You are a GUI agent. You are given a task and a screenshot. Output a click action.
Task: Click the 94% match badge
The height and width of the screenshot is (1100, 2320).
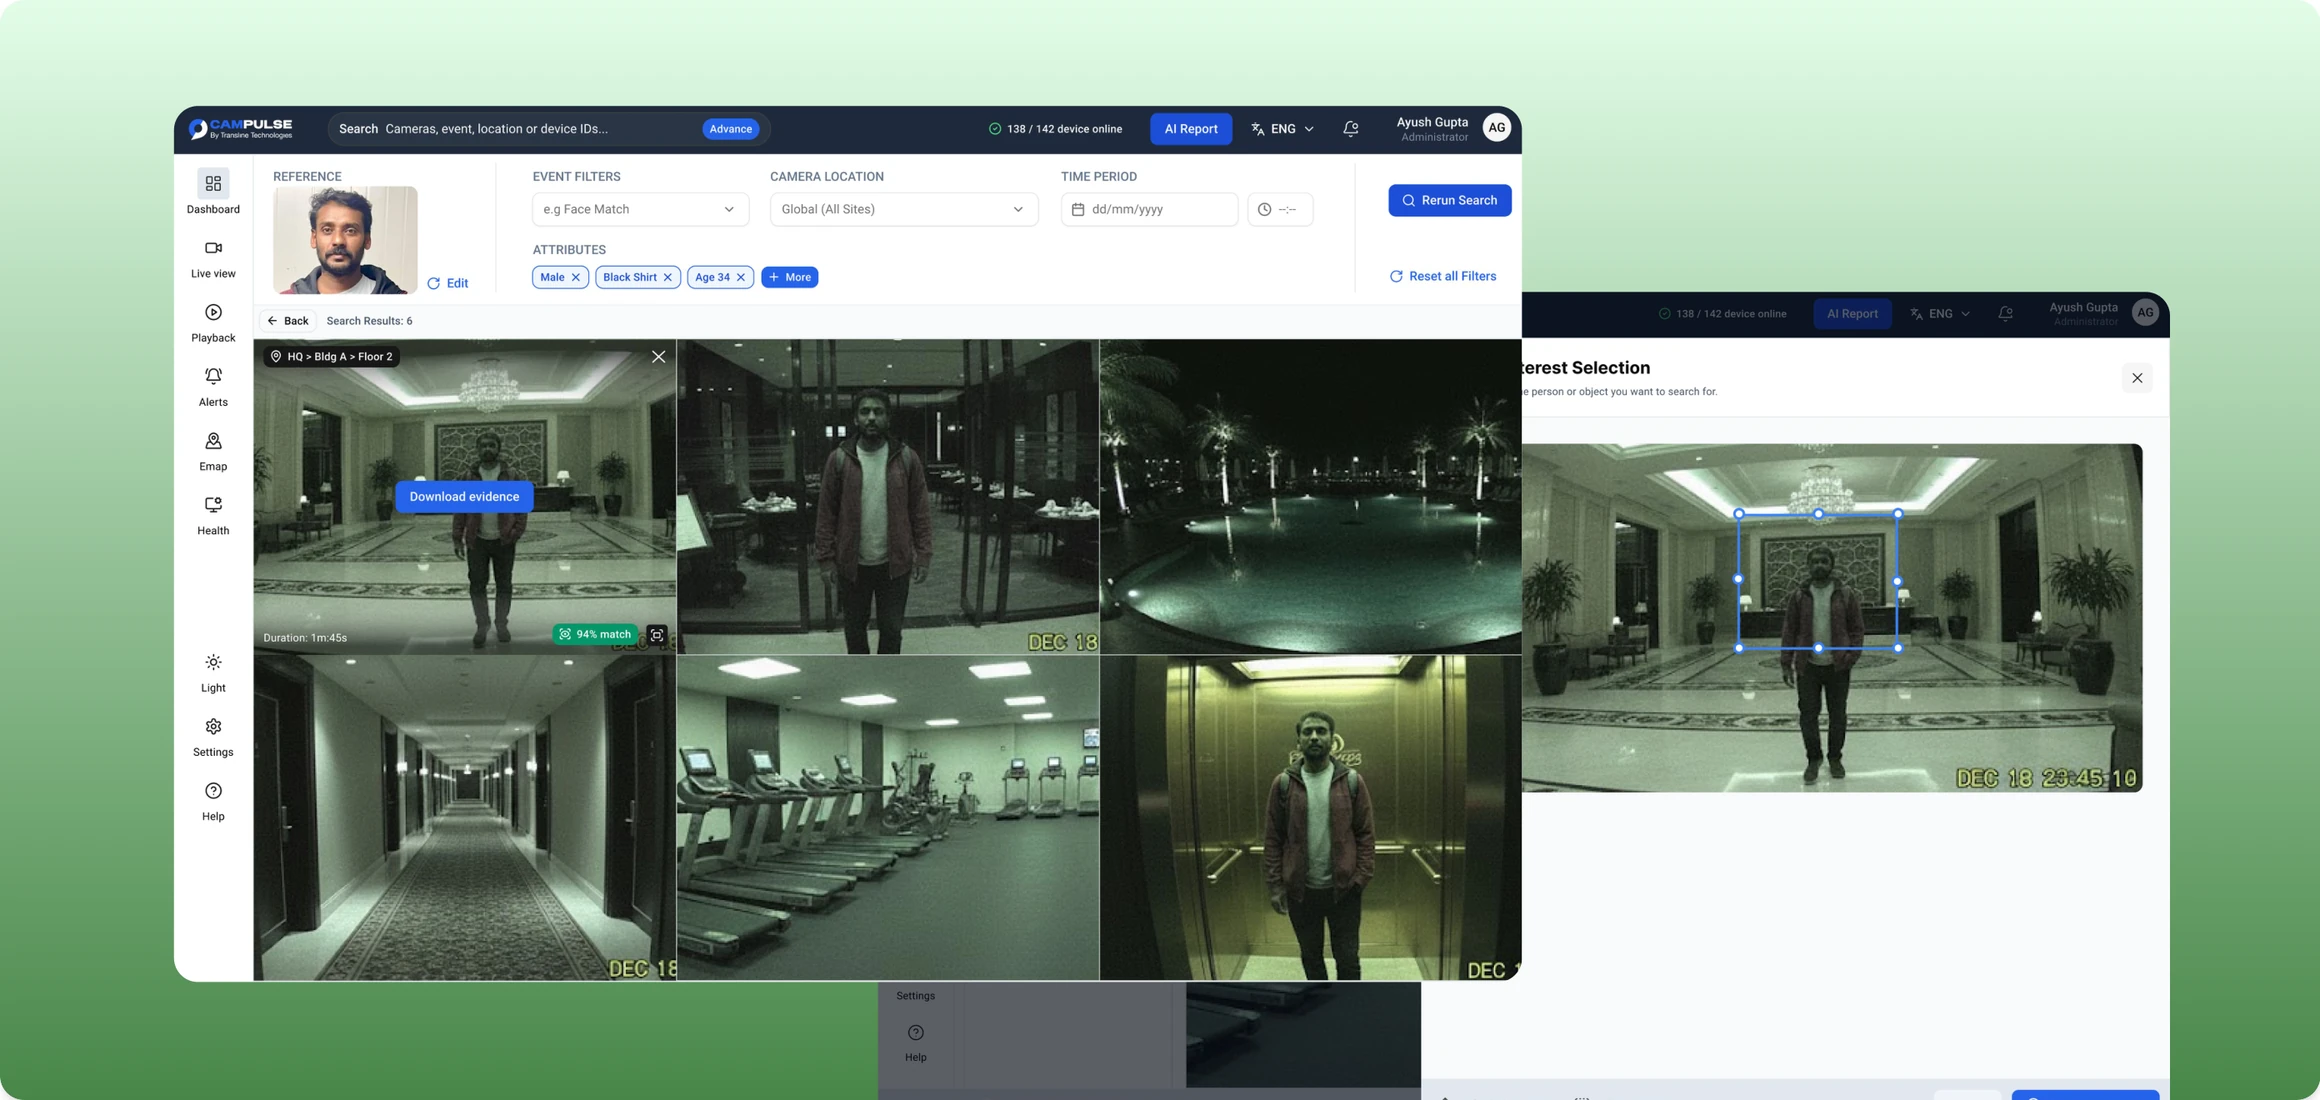(x=596, y=635)
